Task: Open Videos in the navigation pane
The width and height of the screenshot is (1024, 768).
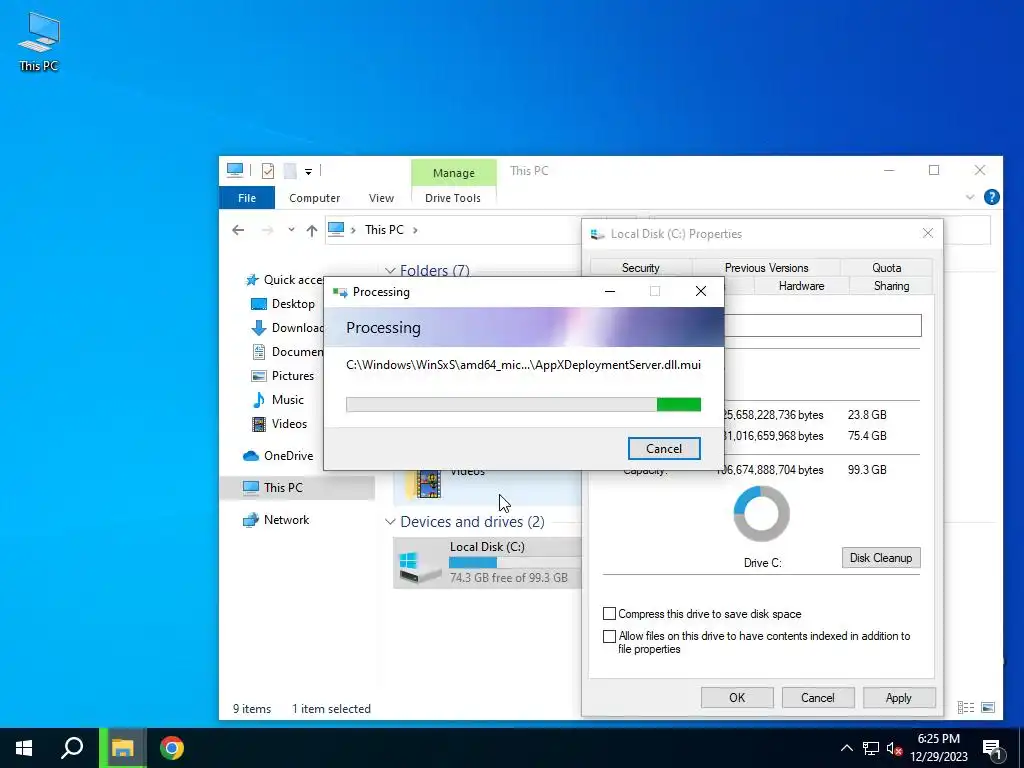Action: click(280, 424)
